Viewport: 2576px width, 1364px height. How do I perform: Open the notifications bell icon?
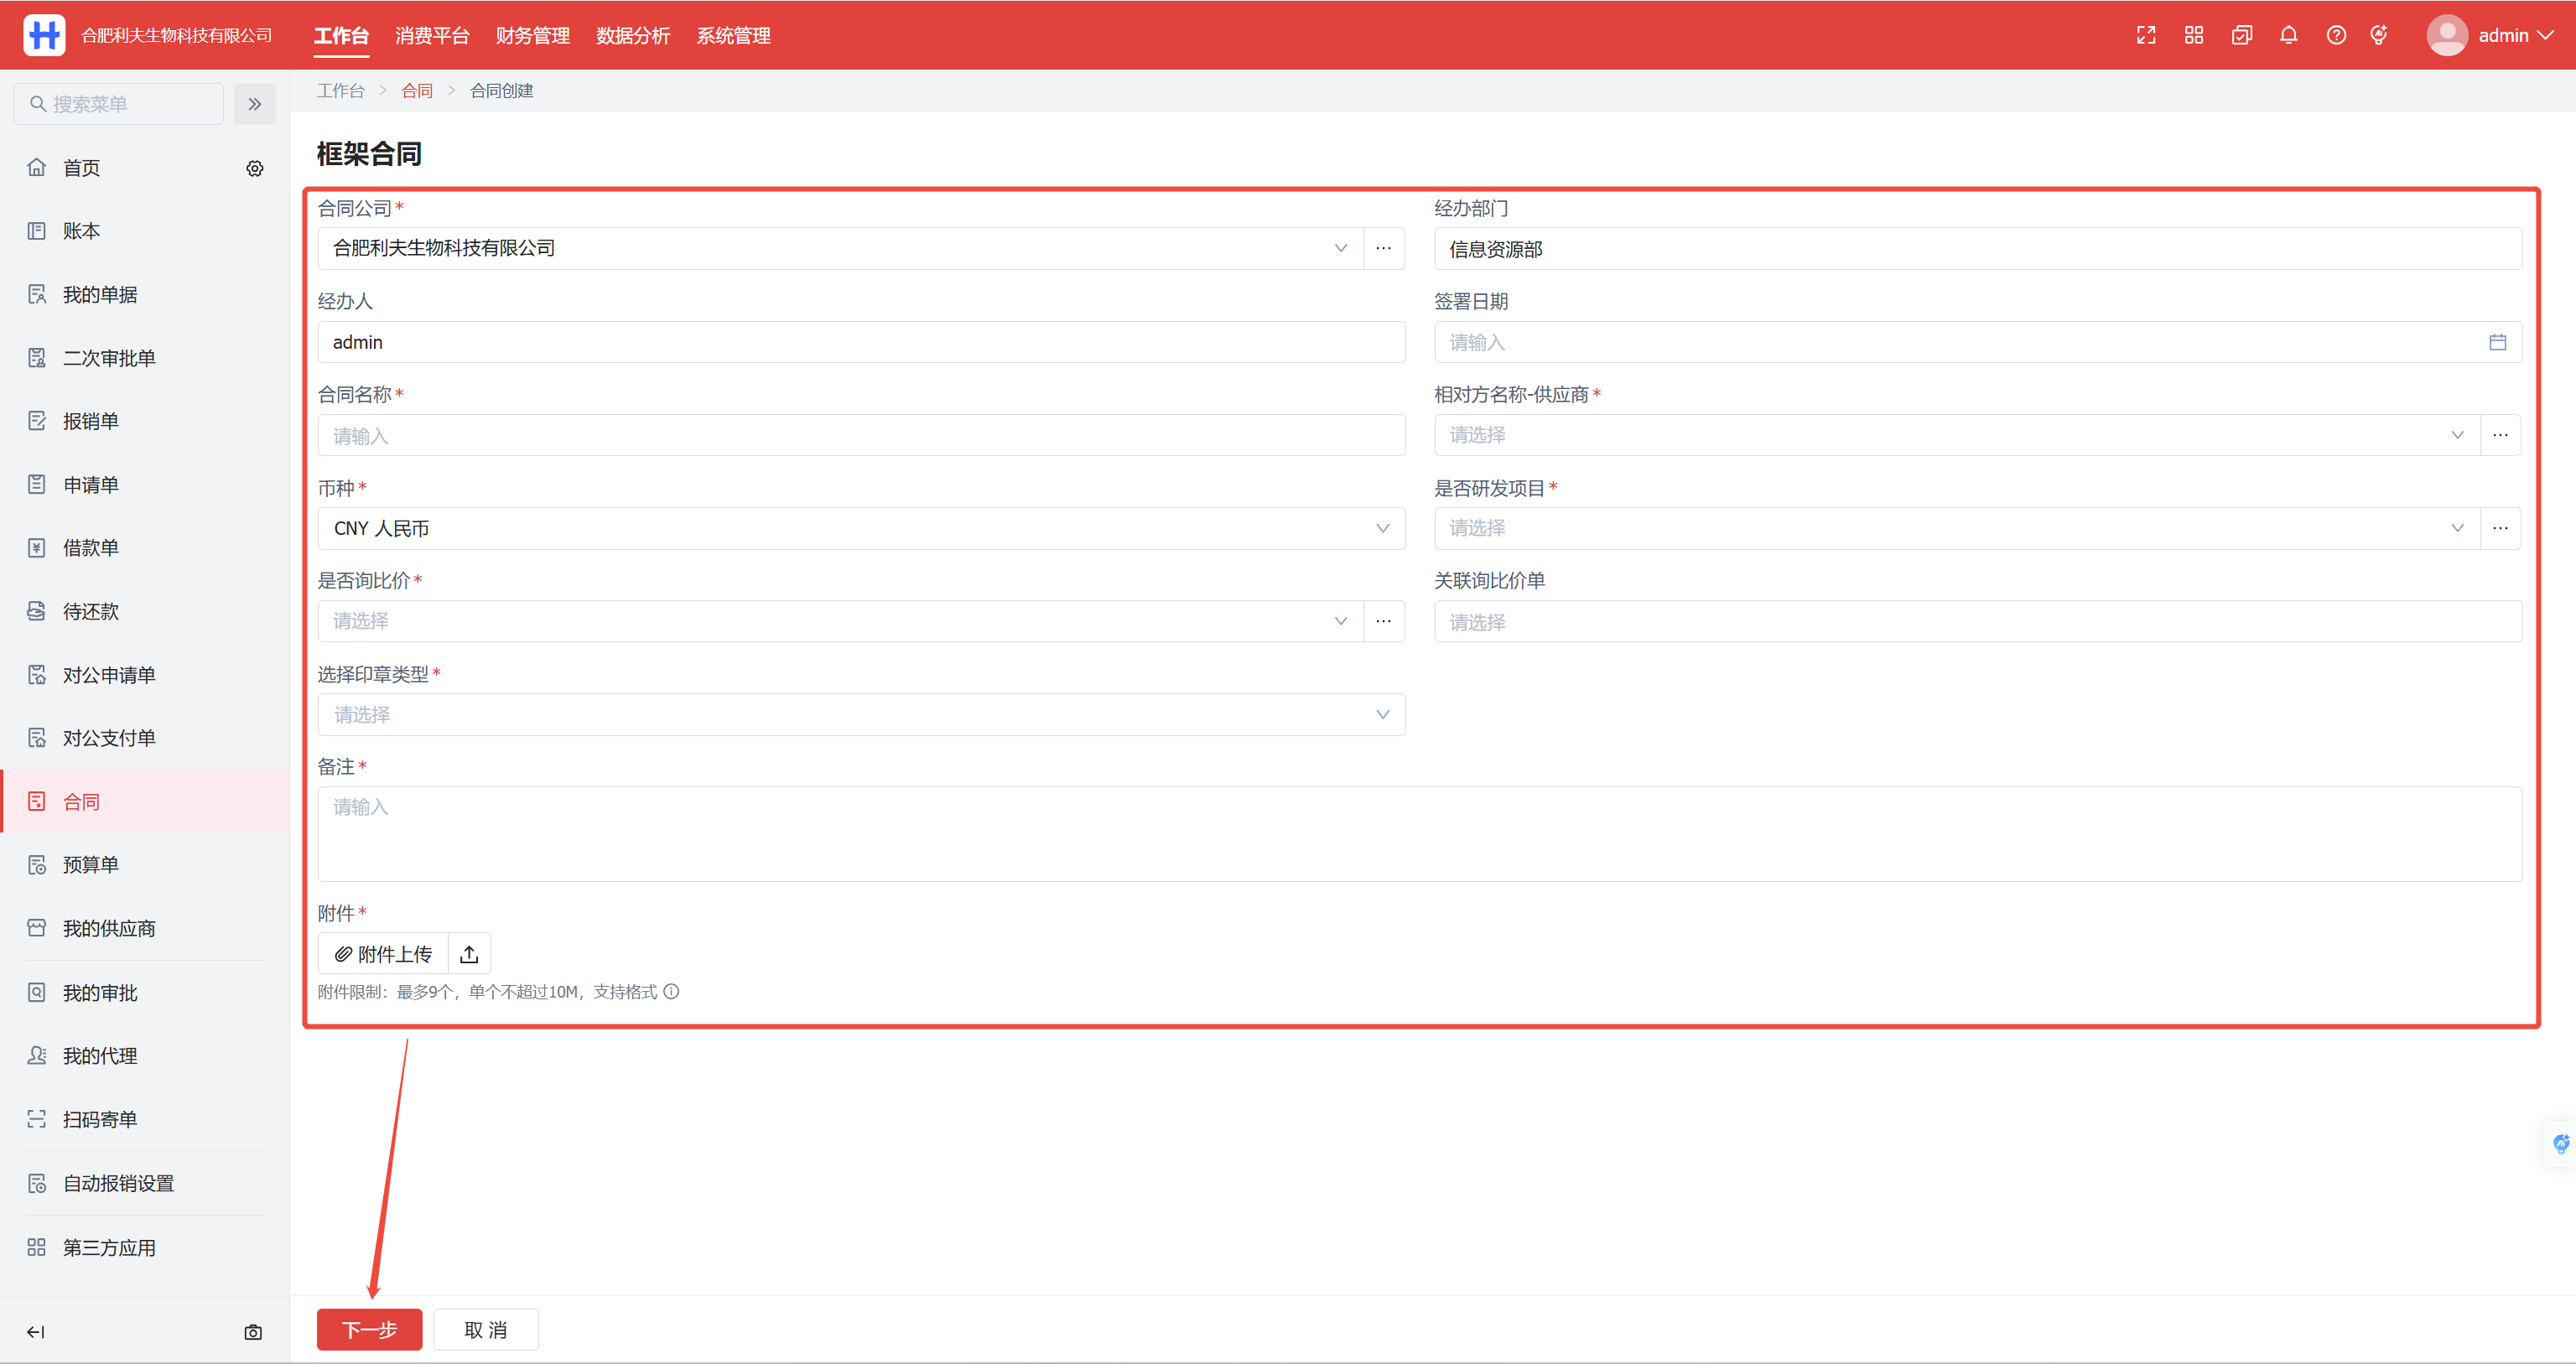coord(2288,35)
